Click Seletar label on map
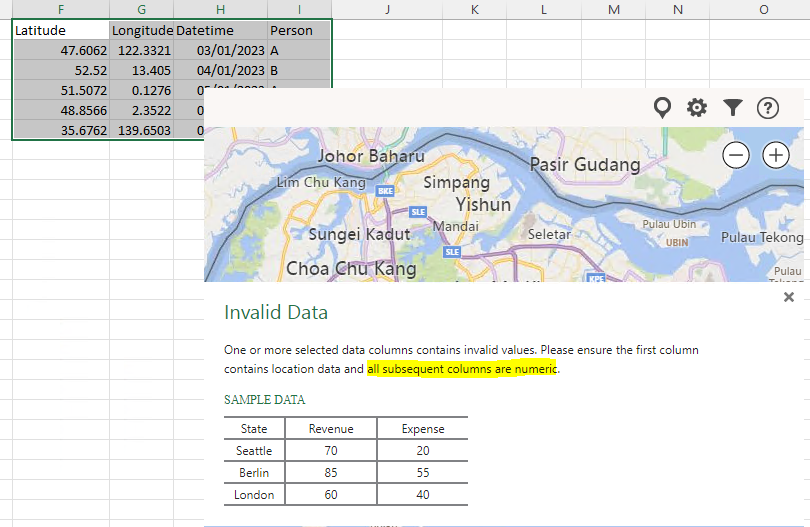810x527 pixels. [x=549, y=235]
